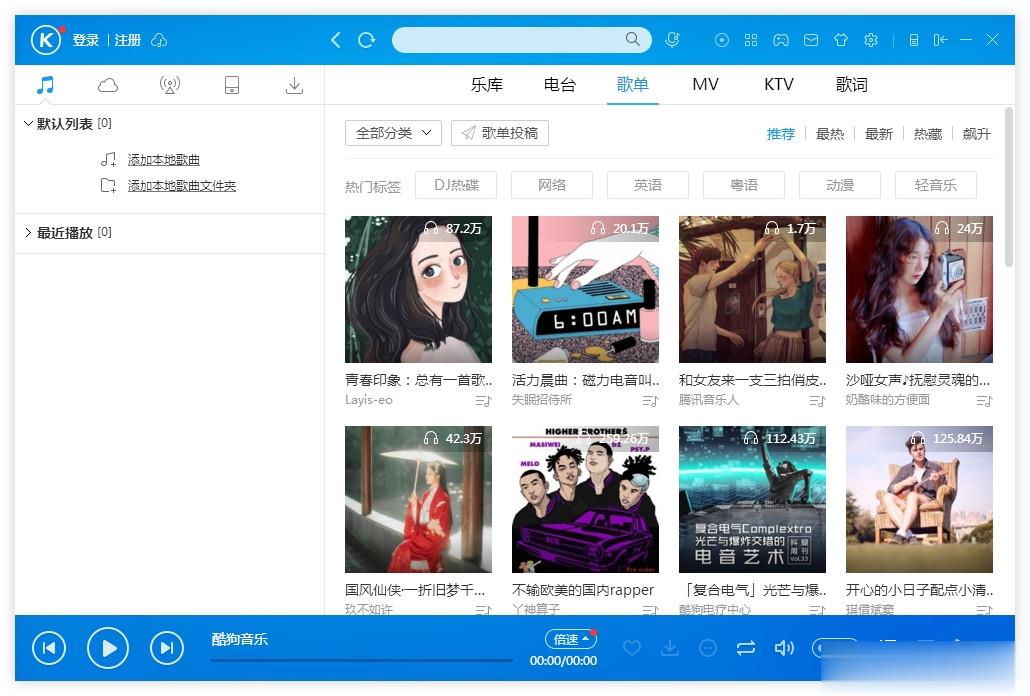Switch to the KTV tab
This screenshot has height=696, width=1030.
point(778,85)
